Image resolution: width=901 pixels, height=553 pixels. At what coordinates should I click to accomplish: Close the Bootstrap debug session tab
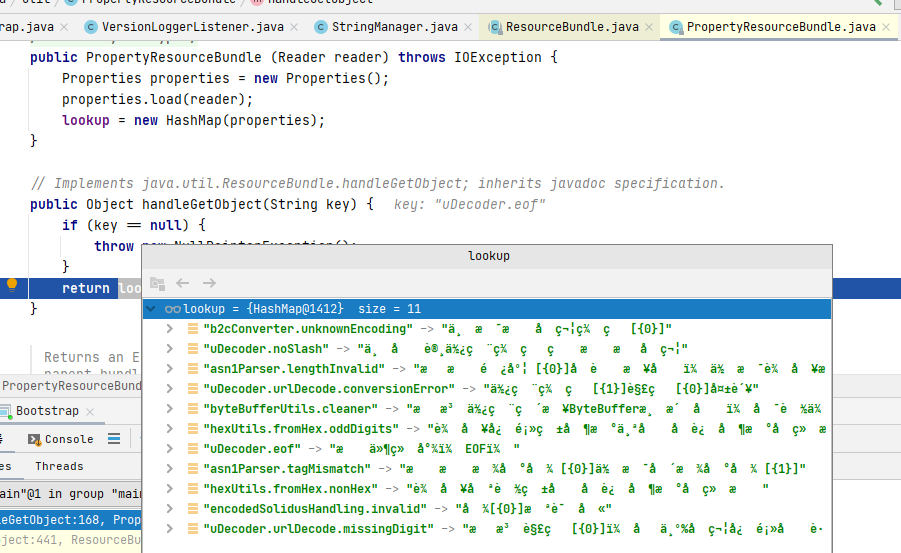point(90,412)
